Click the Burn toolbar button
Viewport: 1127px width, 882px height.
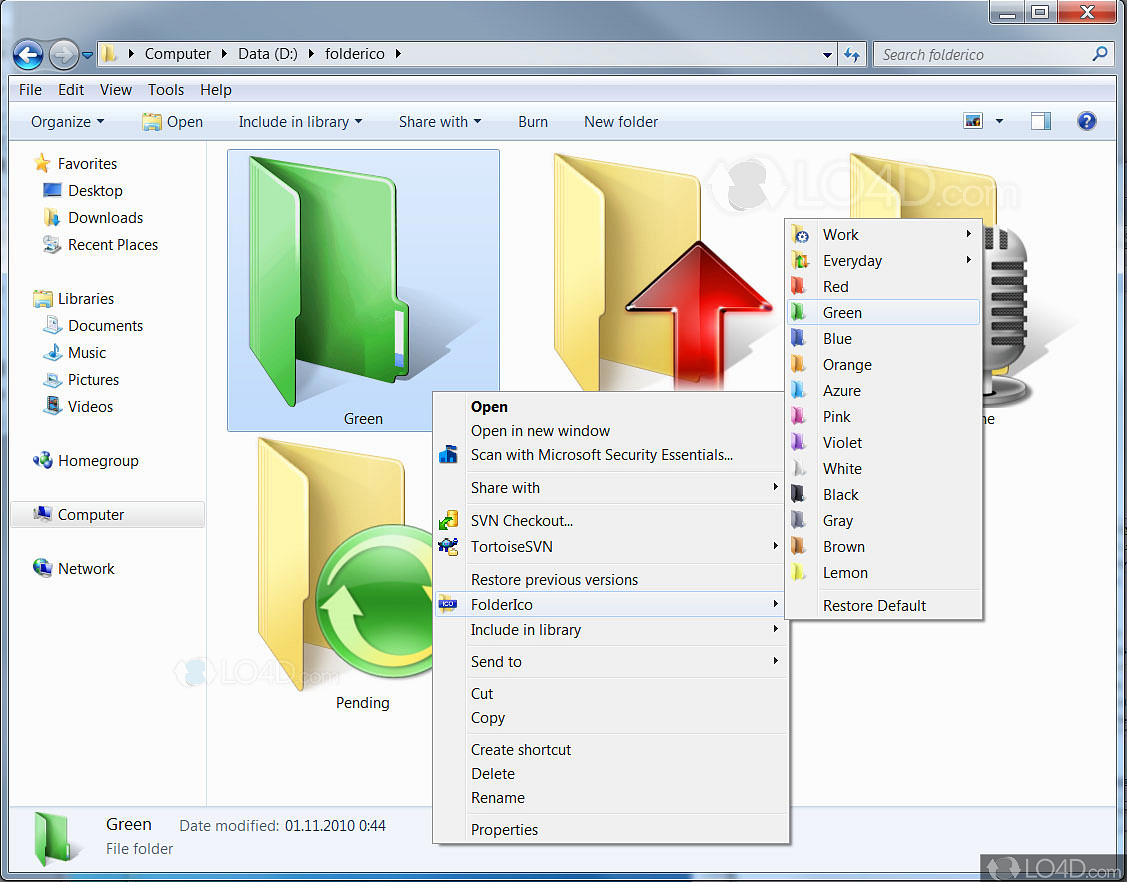533,122
